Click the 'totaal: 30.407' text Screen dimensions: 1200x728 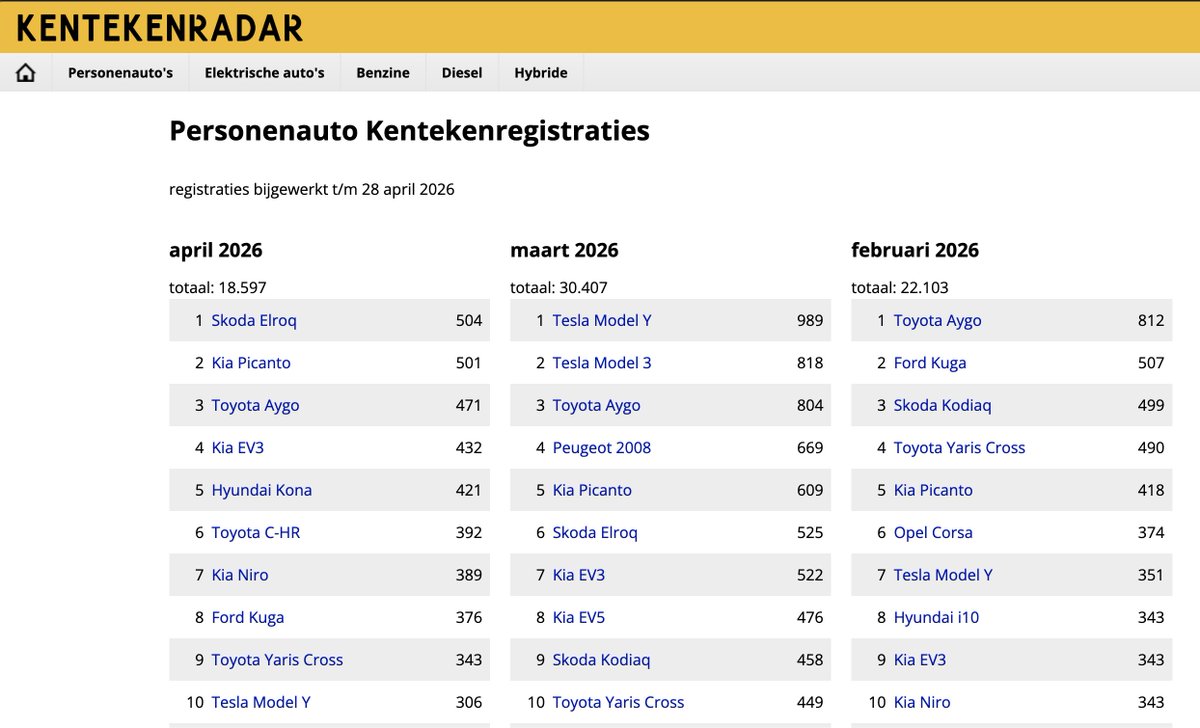559,288
